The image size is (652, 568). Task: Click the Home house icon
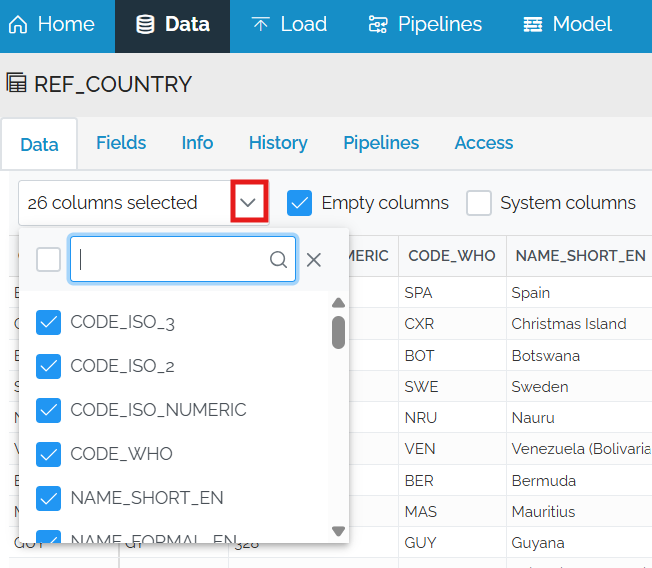click(x=18, y=25)
